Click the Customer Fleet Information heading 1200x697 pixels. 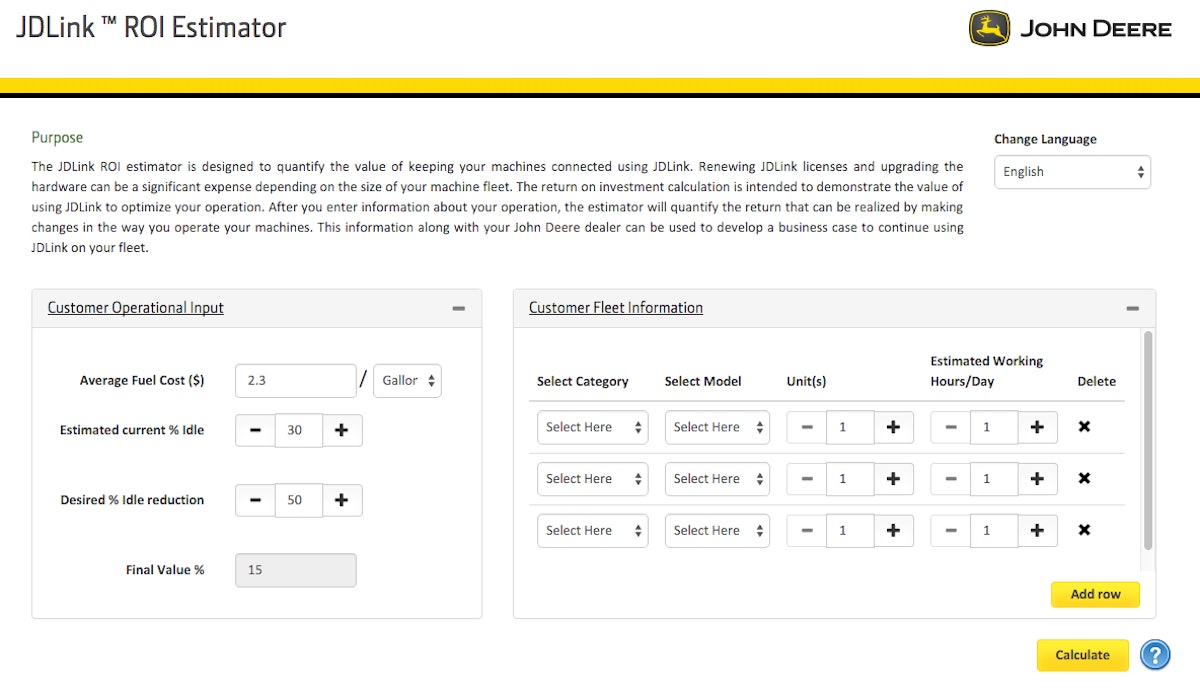click(615, 307)
